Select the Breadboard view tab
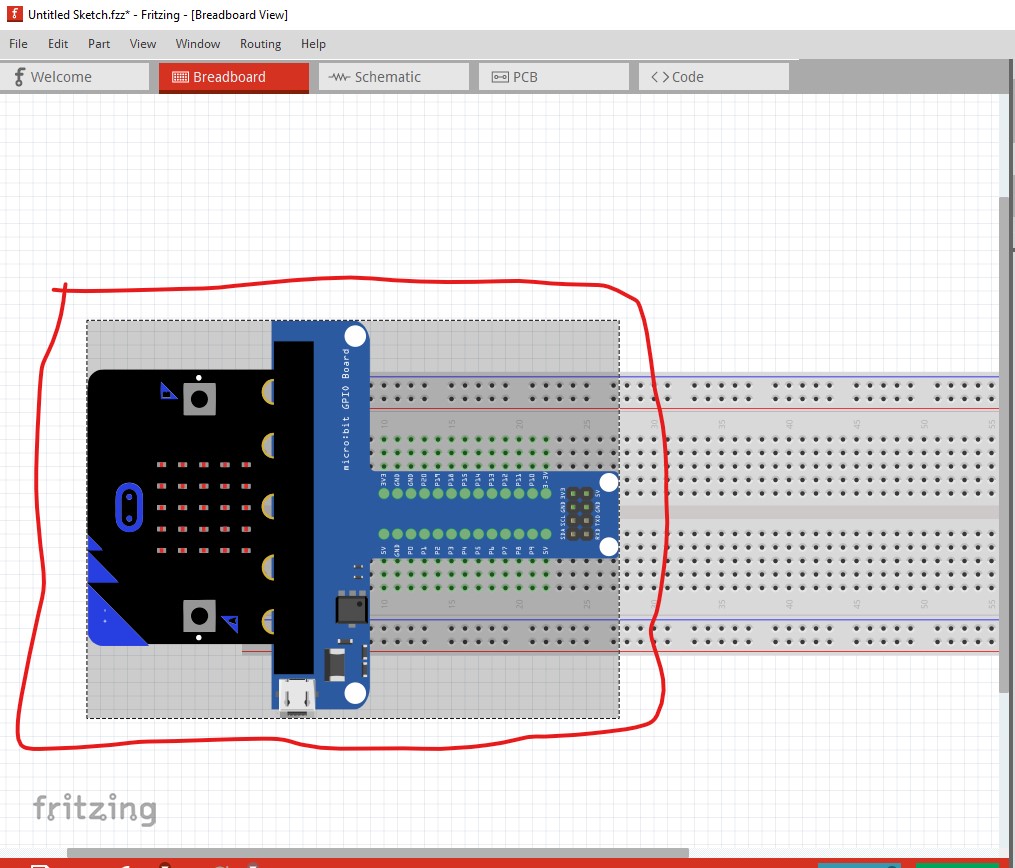The width and height of the screenshot is (1015, 868). click(234, 77)
